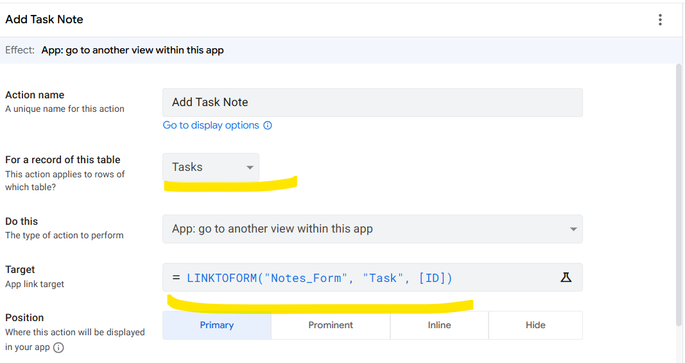Screen dimensions: 685x363
Task: Edit the LINKTOFORM target expression field
Action: pos(372,277)
